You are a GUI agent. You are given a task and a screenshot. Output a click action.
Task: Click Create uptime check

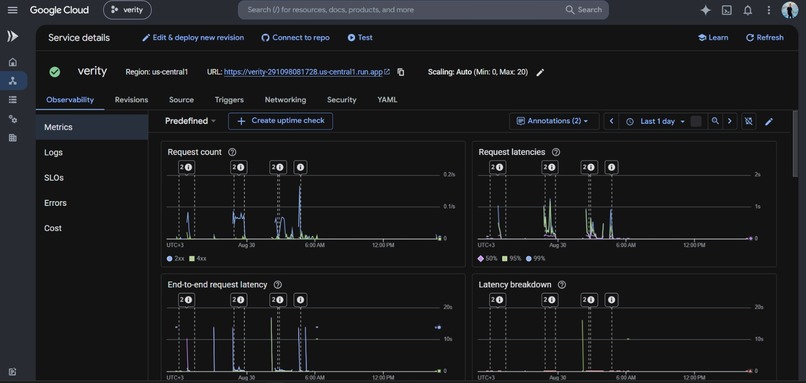281,121
